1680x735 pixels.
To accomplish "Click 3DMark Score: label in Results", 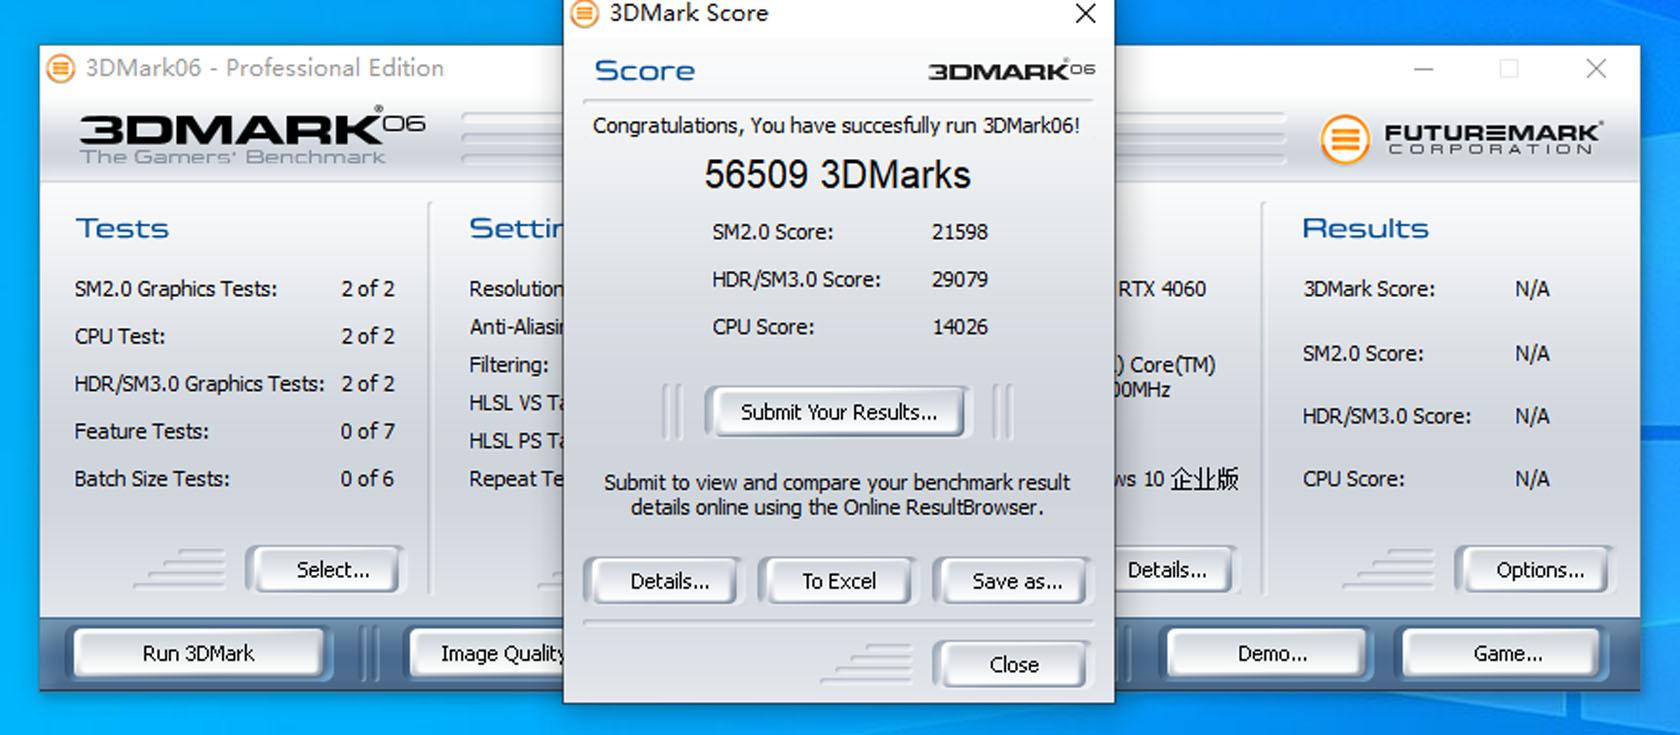I will 1368,289.
